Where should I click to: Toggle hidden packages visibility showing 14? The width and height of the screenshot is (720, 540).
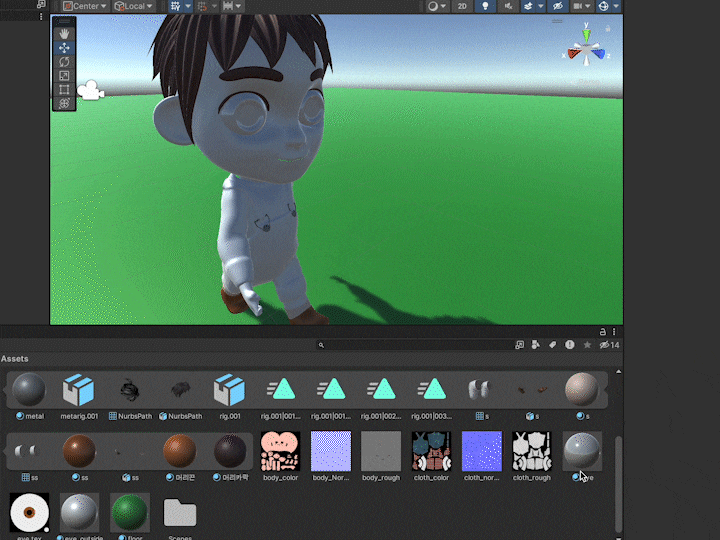(x=609, y=345)
